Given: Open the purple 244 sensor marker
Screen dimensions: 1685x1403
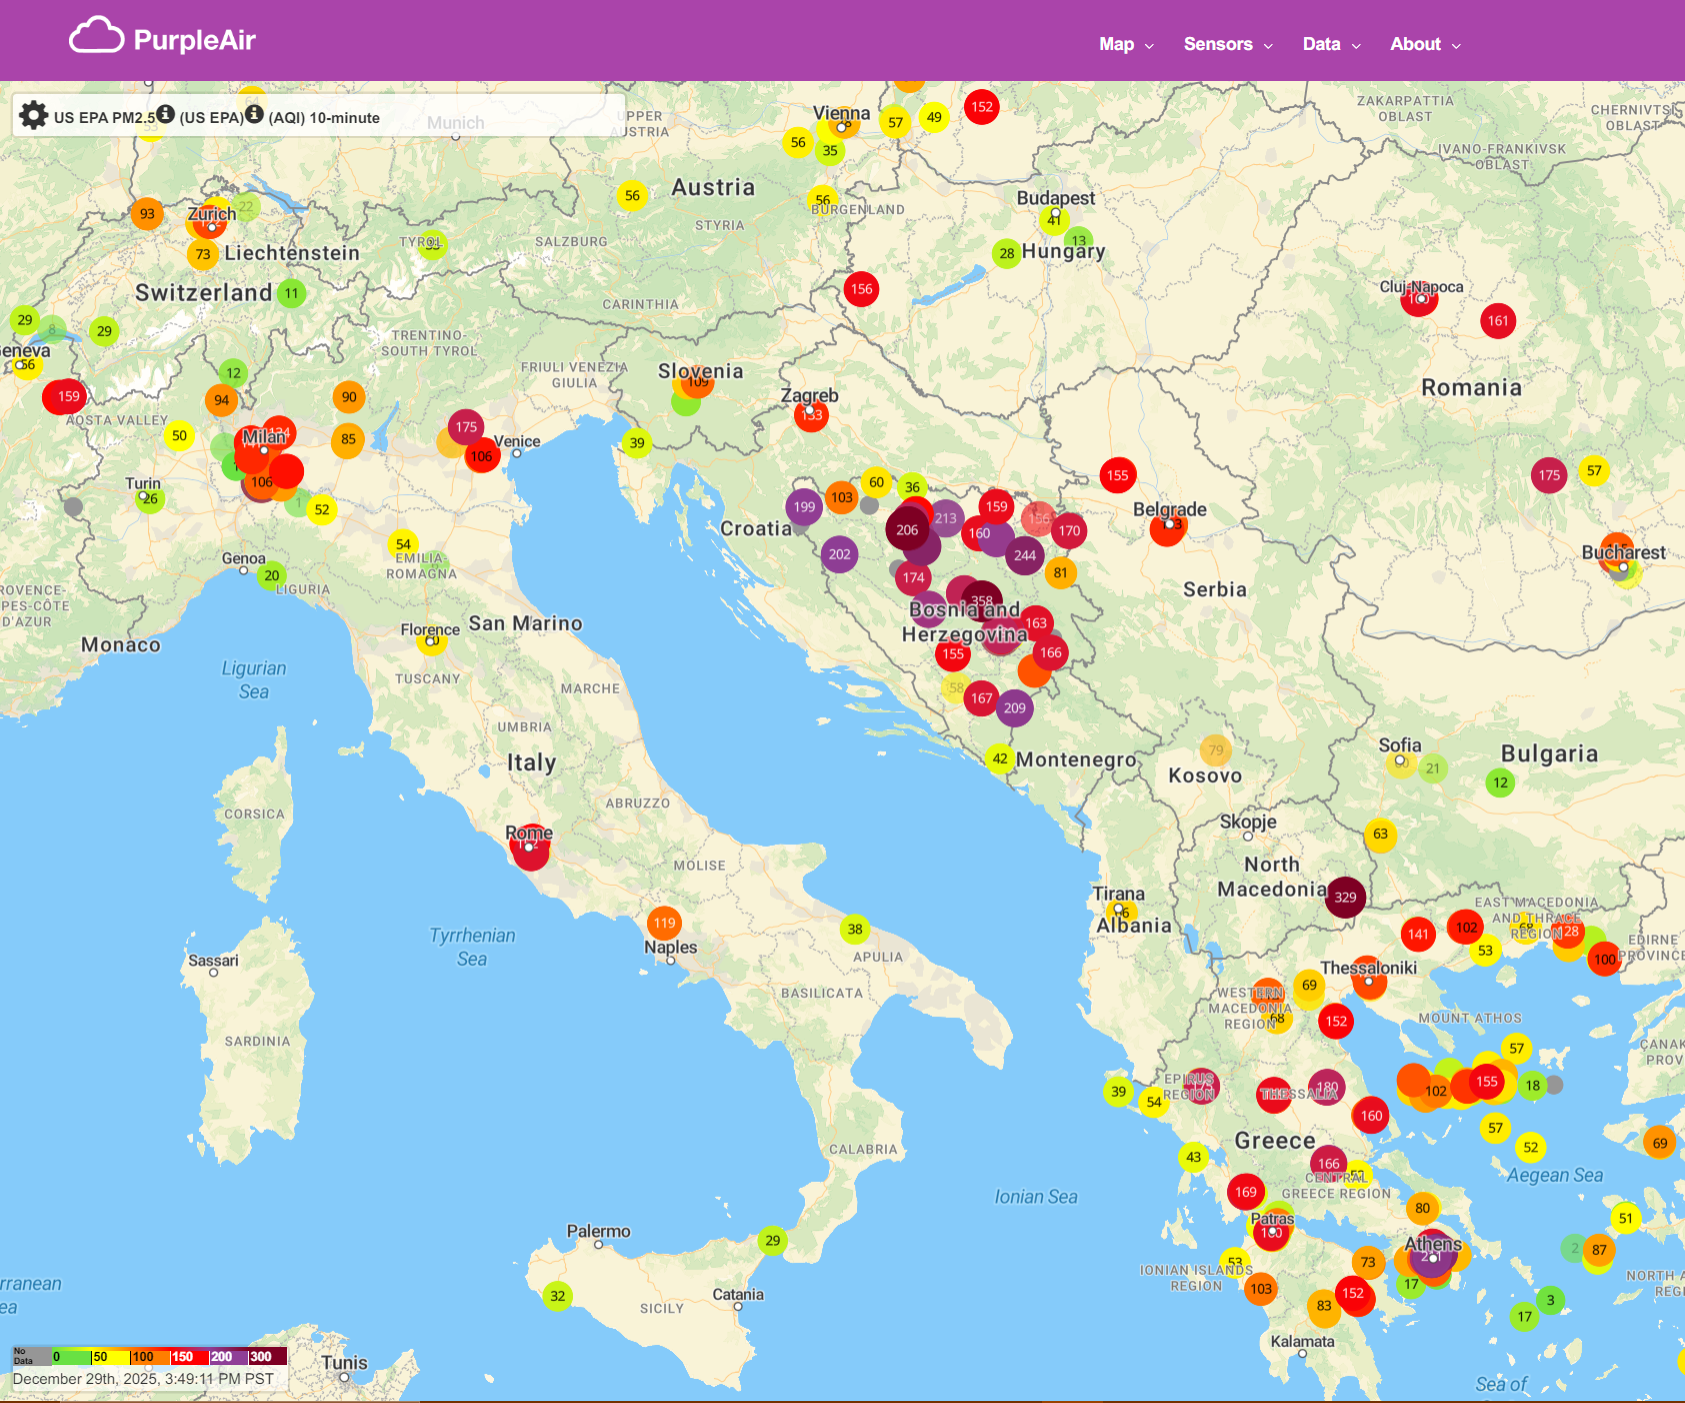Looking at the screenshot, I should [x=1025, y=555].
